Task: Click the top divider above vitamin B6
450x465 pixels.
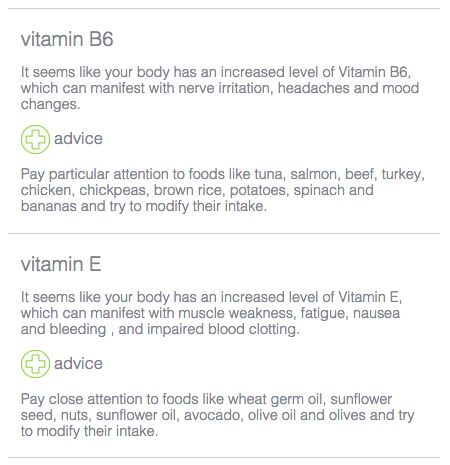Action: [224, 9]
